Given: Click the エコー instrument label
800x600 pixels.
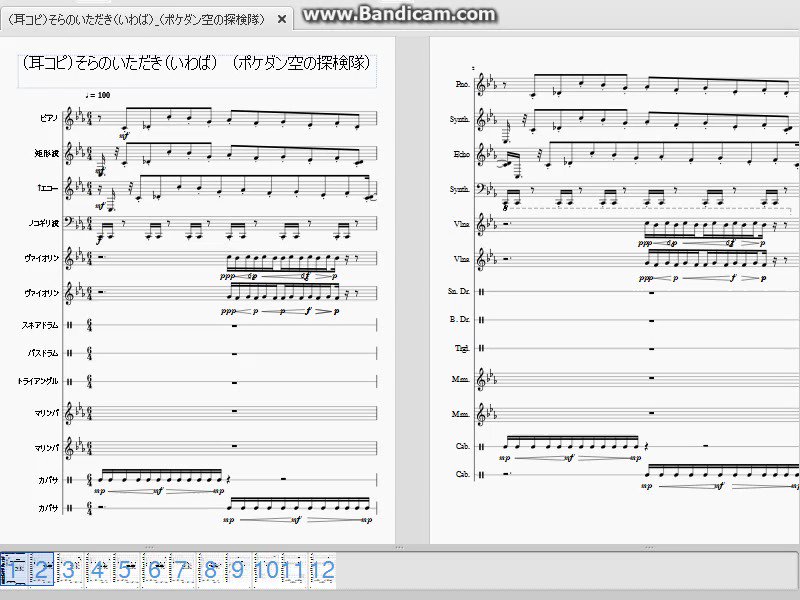Looking at the screenshot, I should (x=48, y=188).
